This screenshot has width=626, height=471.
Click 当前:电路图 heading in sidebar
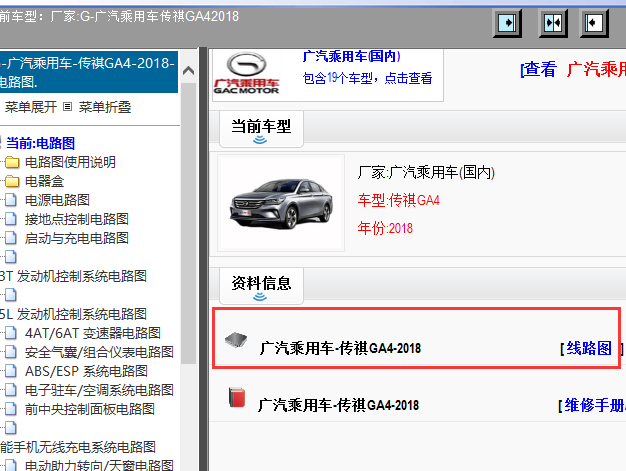pyautogui.click(x=40, y=143)
